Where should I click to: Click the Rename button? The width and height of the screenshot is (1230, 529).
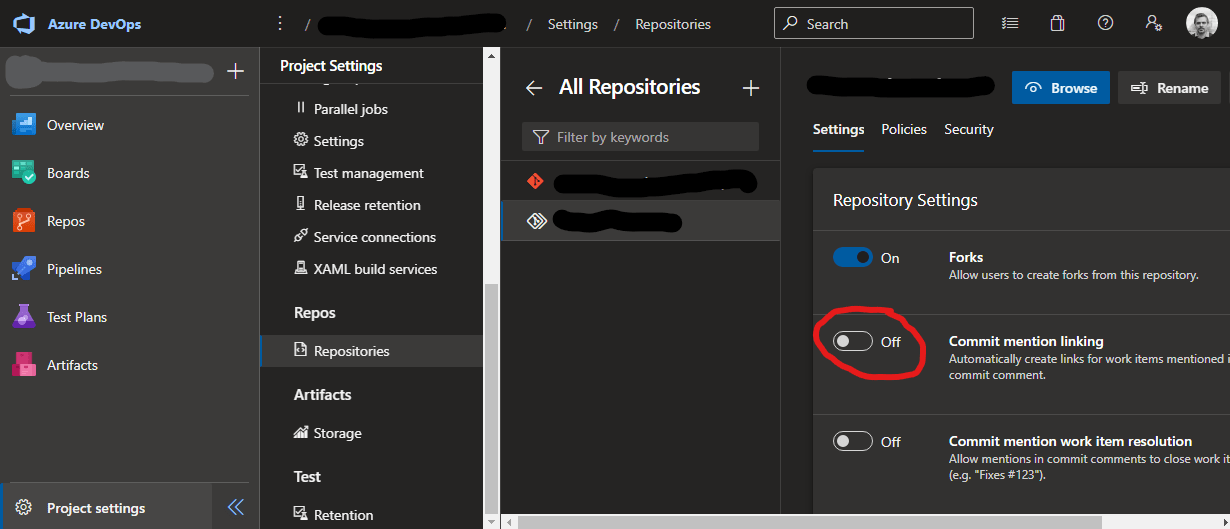tap(1169, 88)
